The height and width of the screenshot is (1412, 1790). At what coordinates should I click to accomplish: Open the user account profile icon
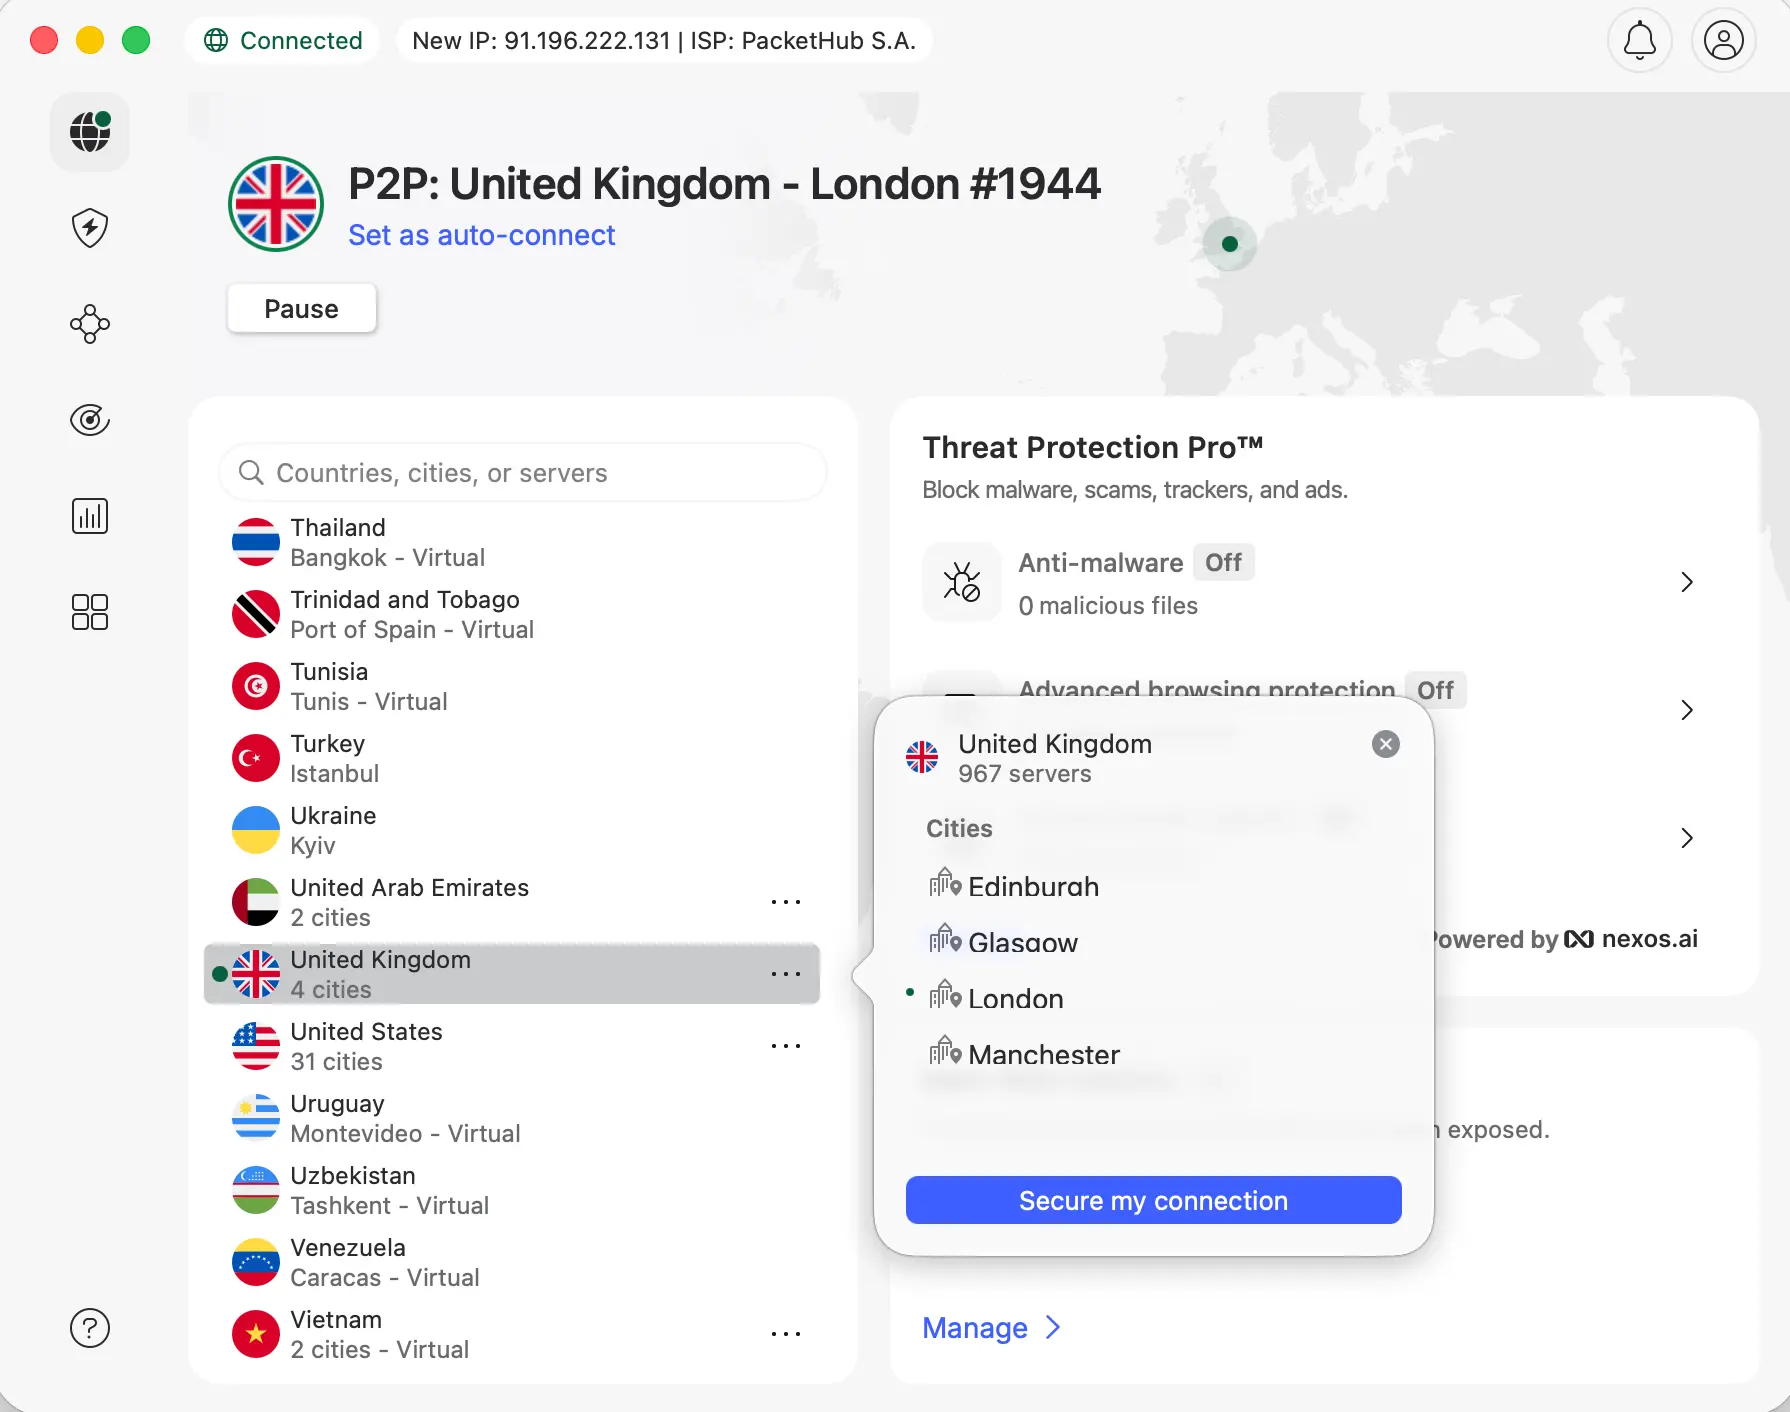coord(1723,41)
